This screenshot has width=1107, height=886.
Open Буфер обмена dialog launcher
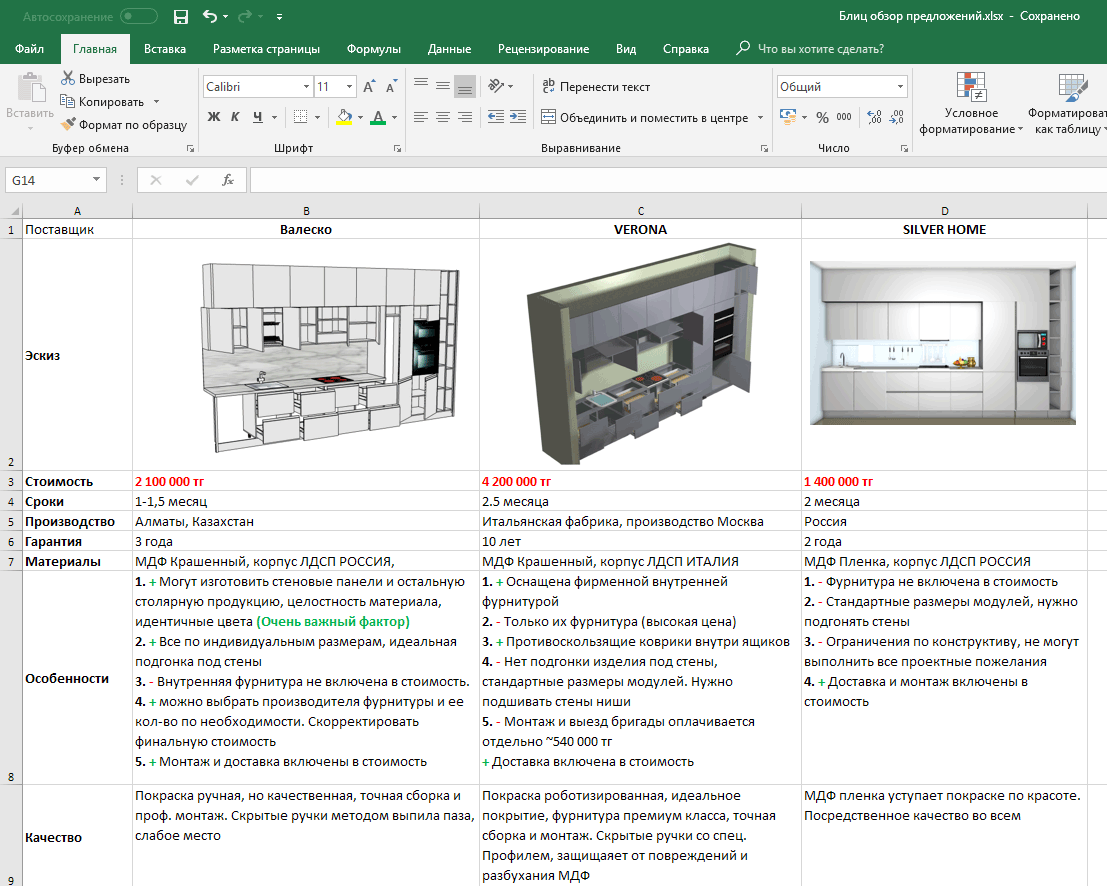click(190, 149)
